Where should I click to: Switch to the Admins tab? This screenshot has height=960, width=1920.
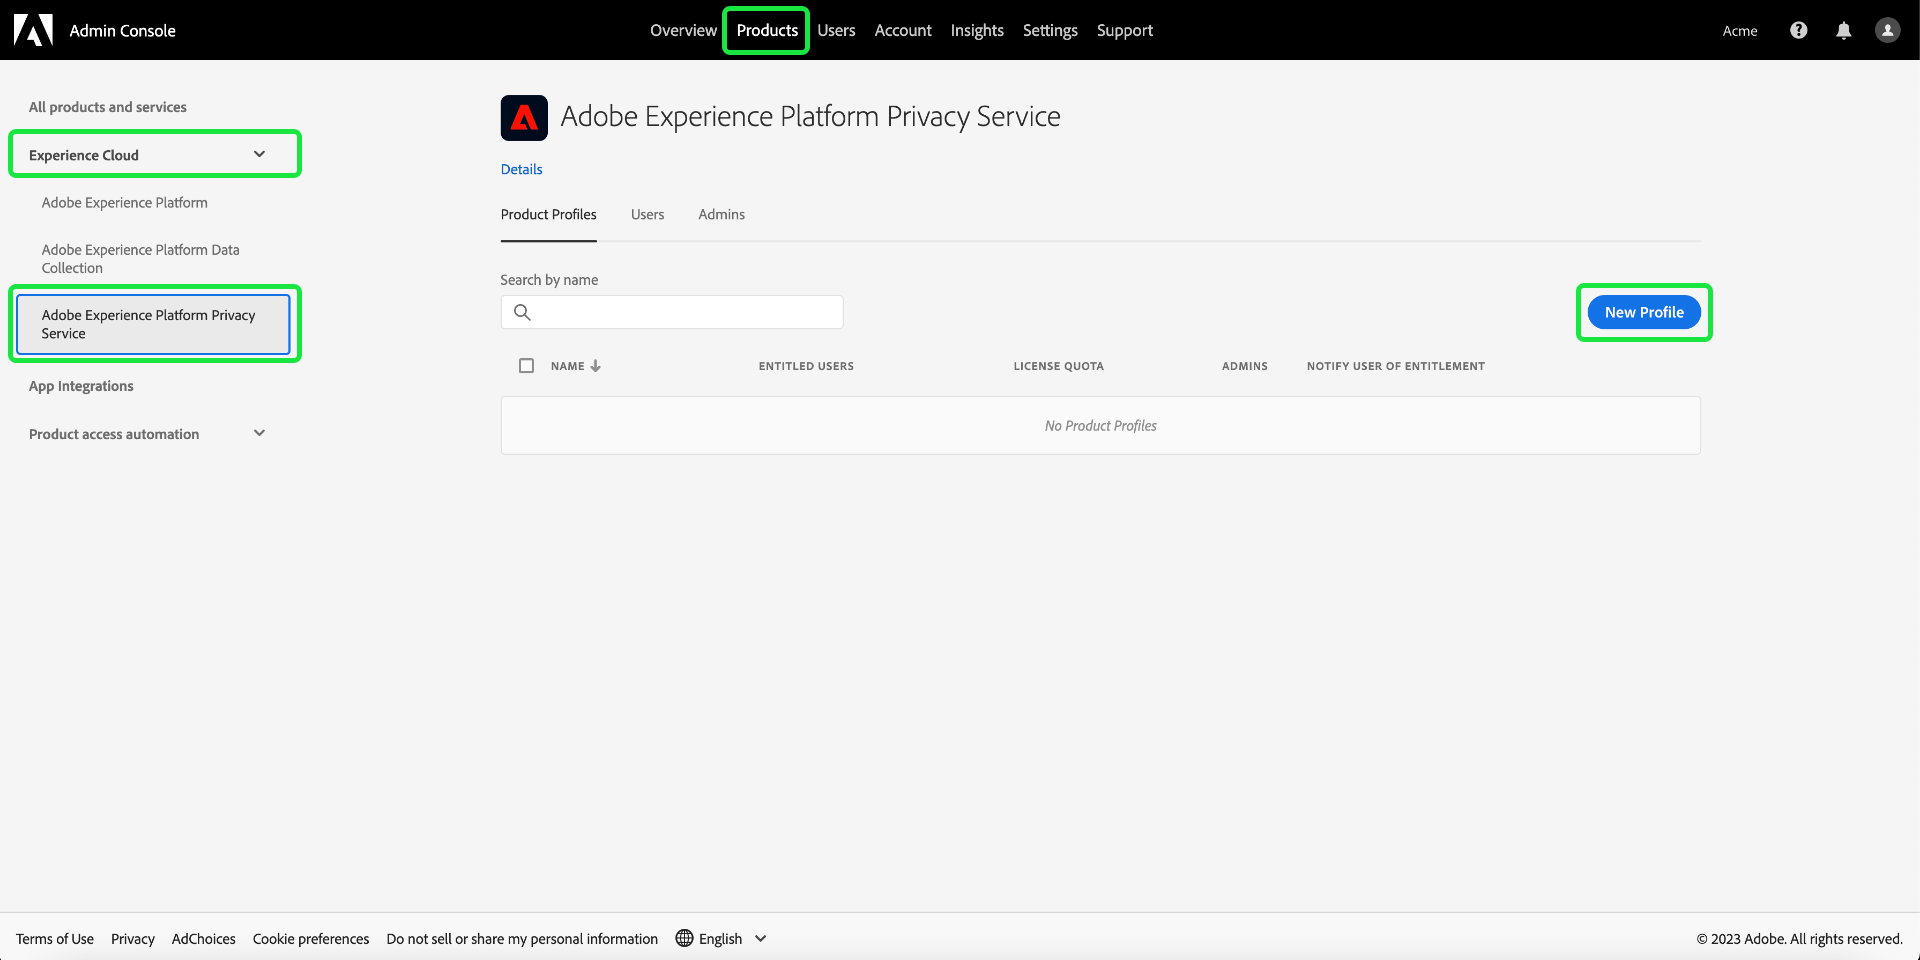(721, 214)
